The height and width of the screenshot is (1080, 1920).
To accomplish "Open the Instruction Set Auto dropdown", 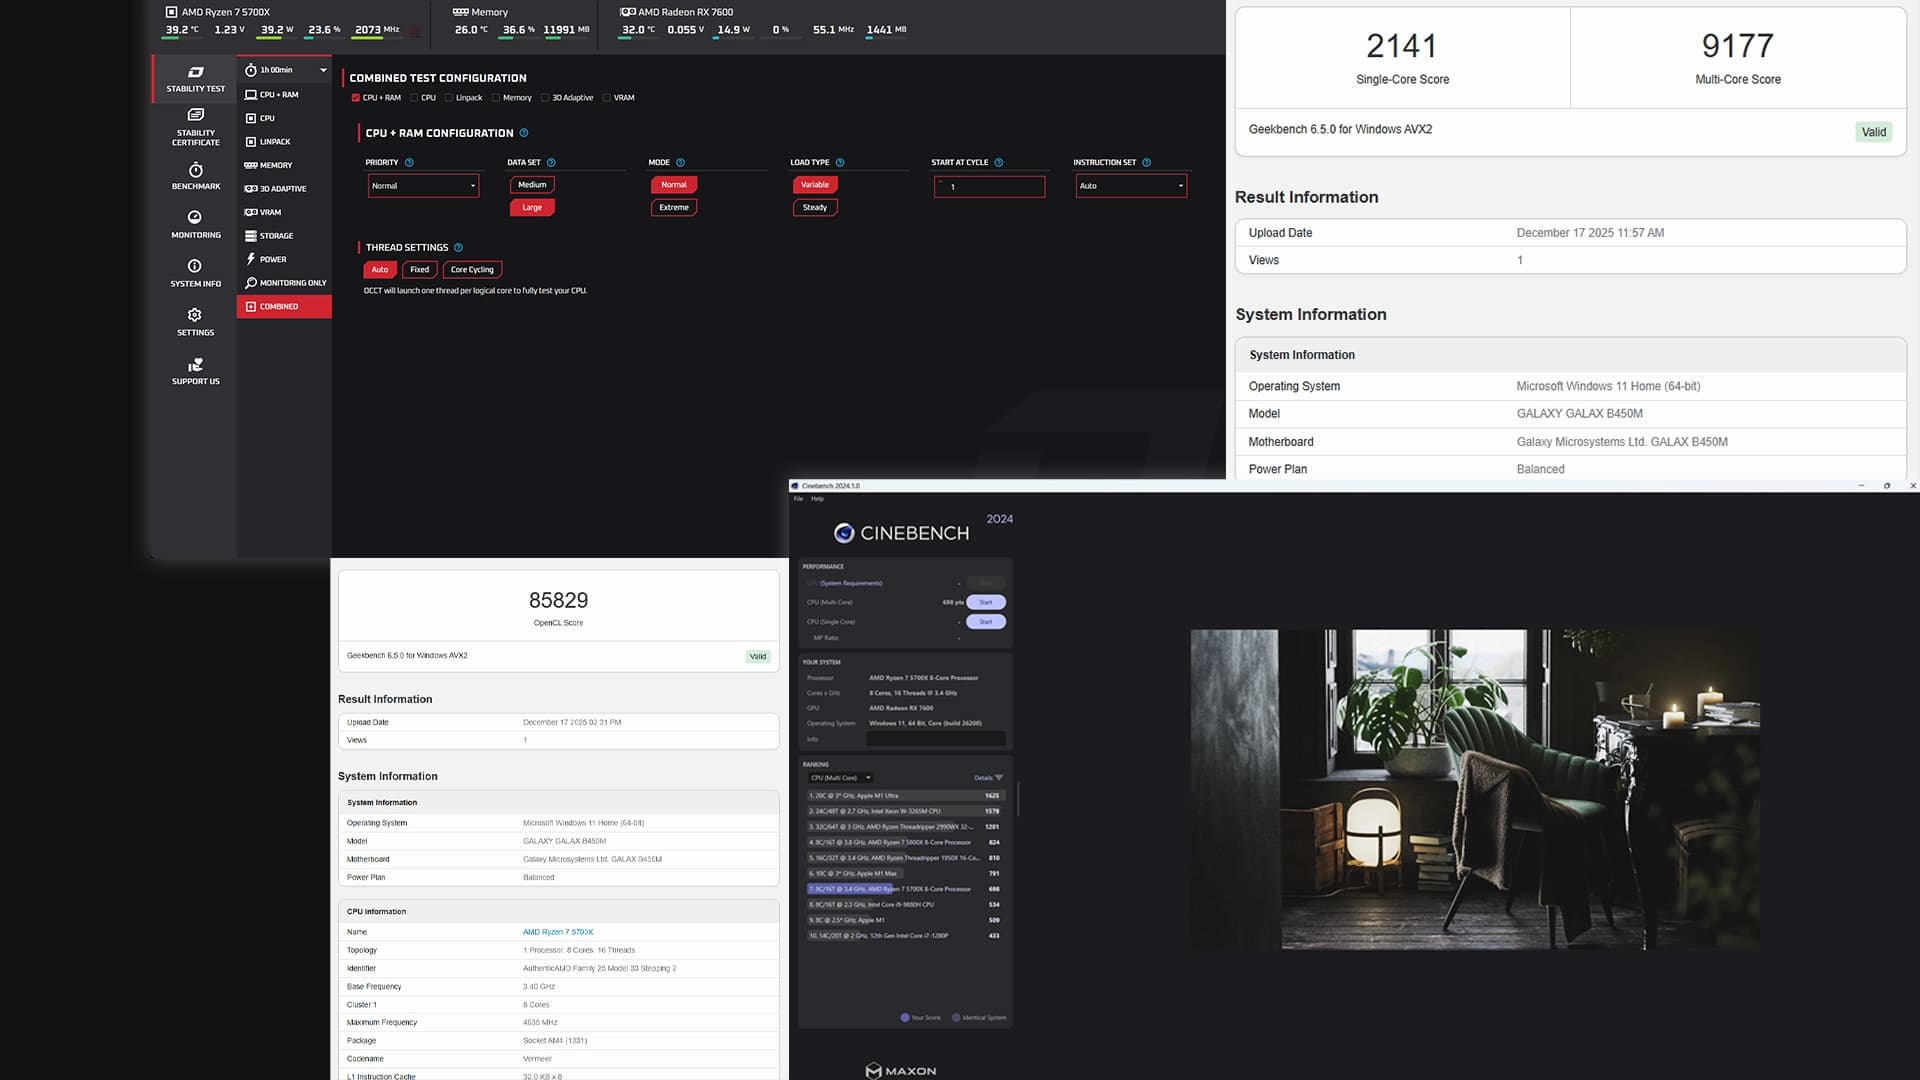I will click(1131, 186).
